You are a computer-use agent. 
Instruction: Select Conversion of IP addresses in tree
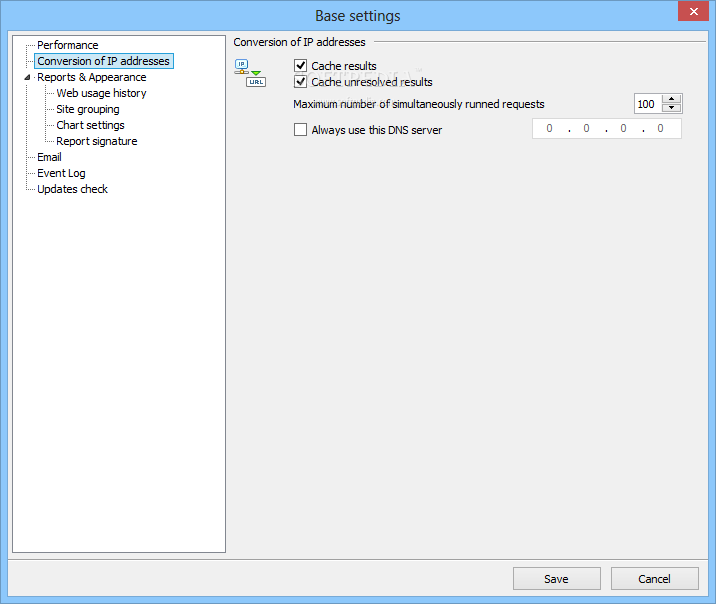(x=104, y=61)
